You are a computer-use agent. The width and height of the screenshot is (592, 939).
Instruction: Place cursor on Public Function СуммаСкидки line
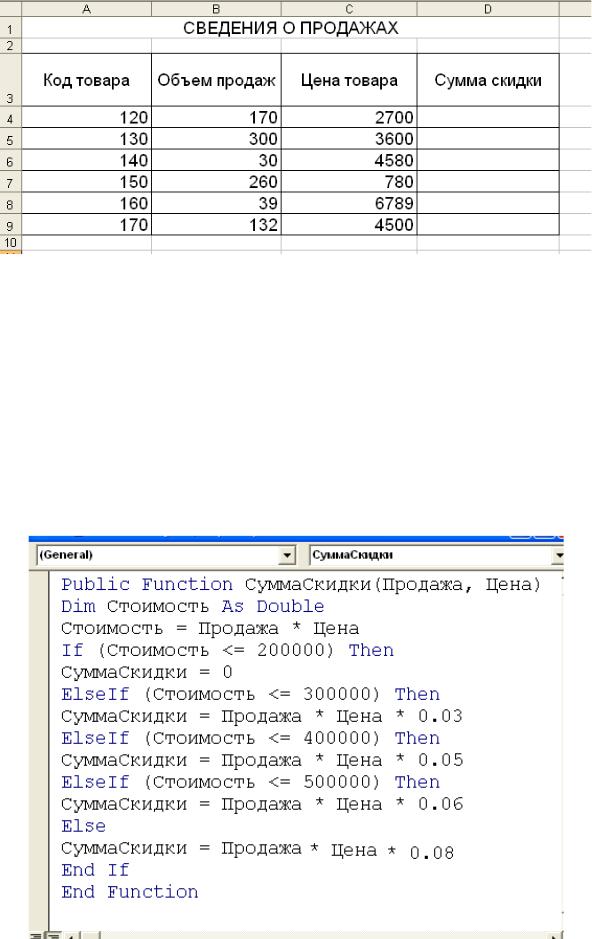coord(300,584)
